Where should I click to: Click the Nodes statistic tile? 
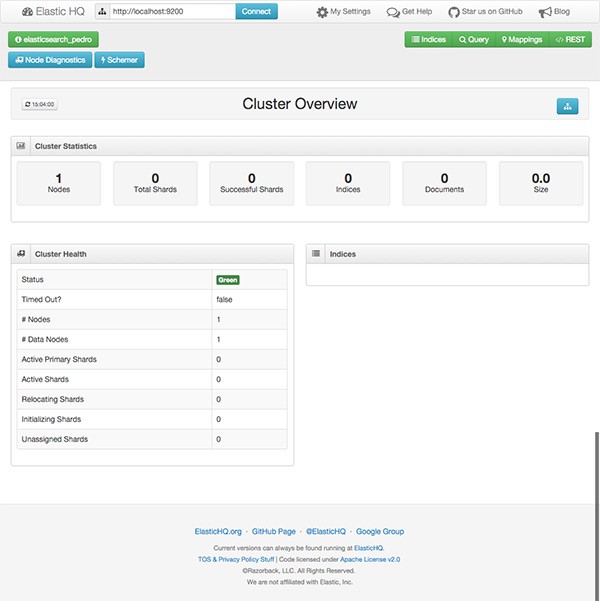(59, 184)
